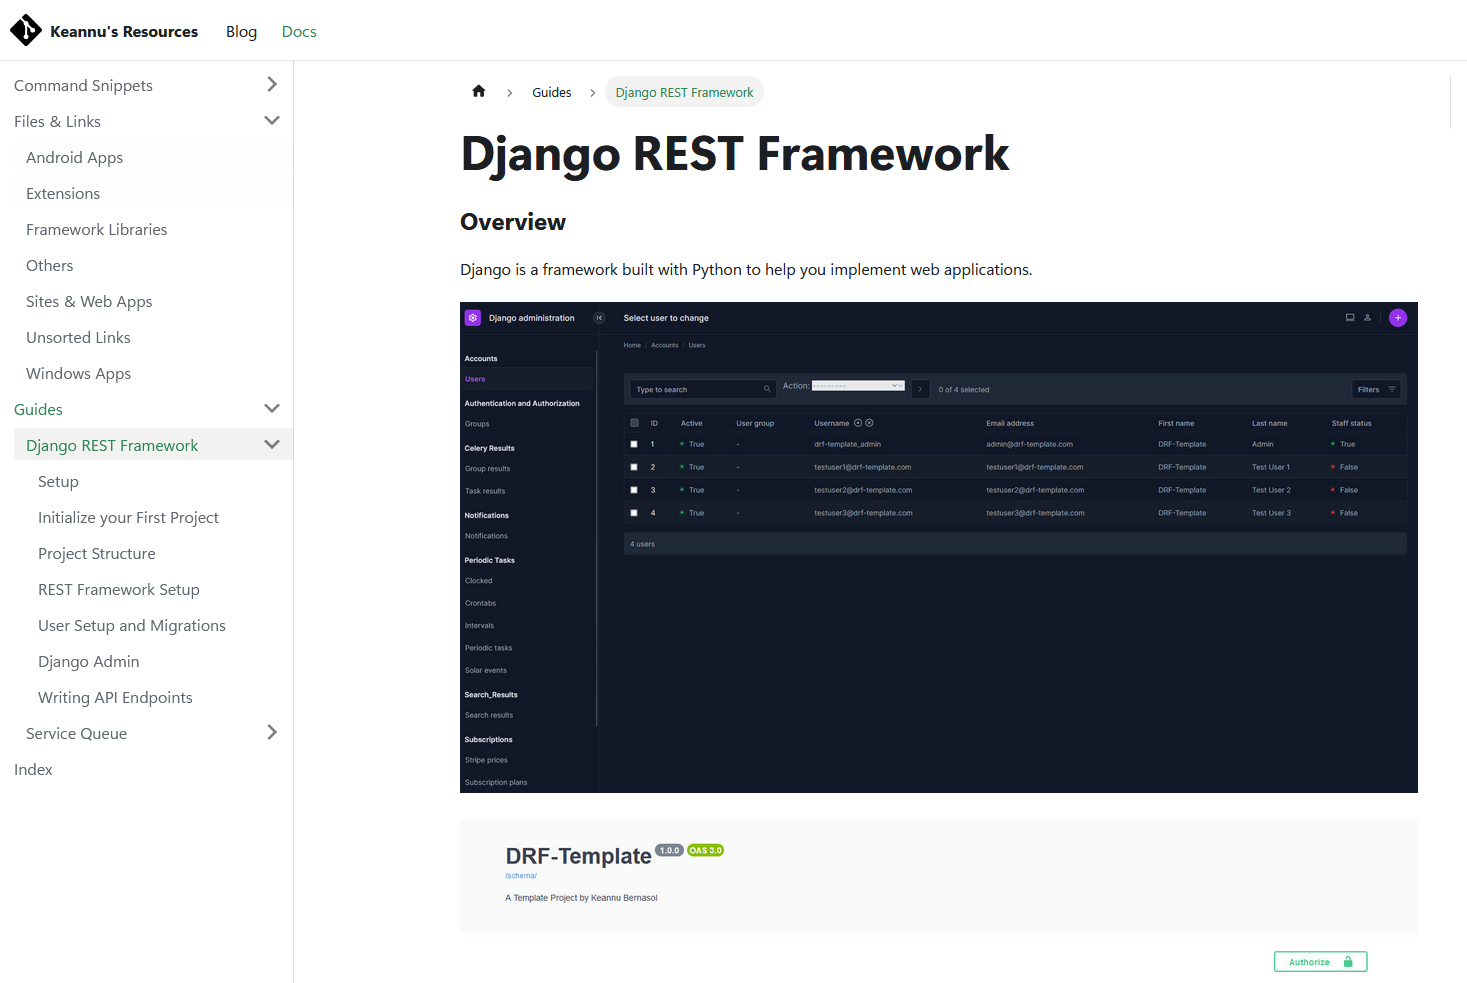This screenshot has height=983, width=1467.
Task: Expand the Command Snippets sidebar section
Action: [x=272, y=85]
